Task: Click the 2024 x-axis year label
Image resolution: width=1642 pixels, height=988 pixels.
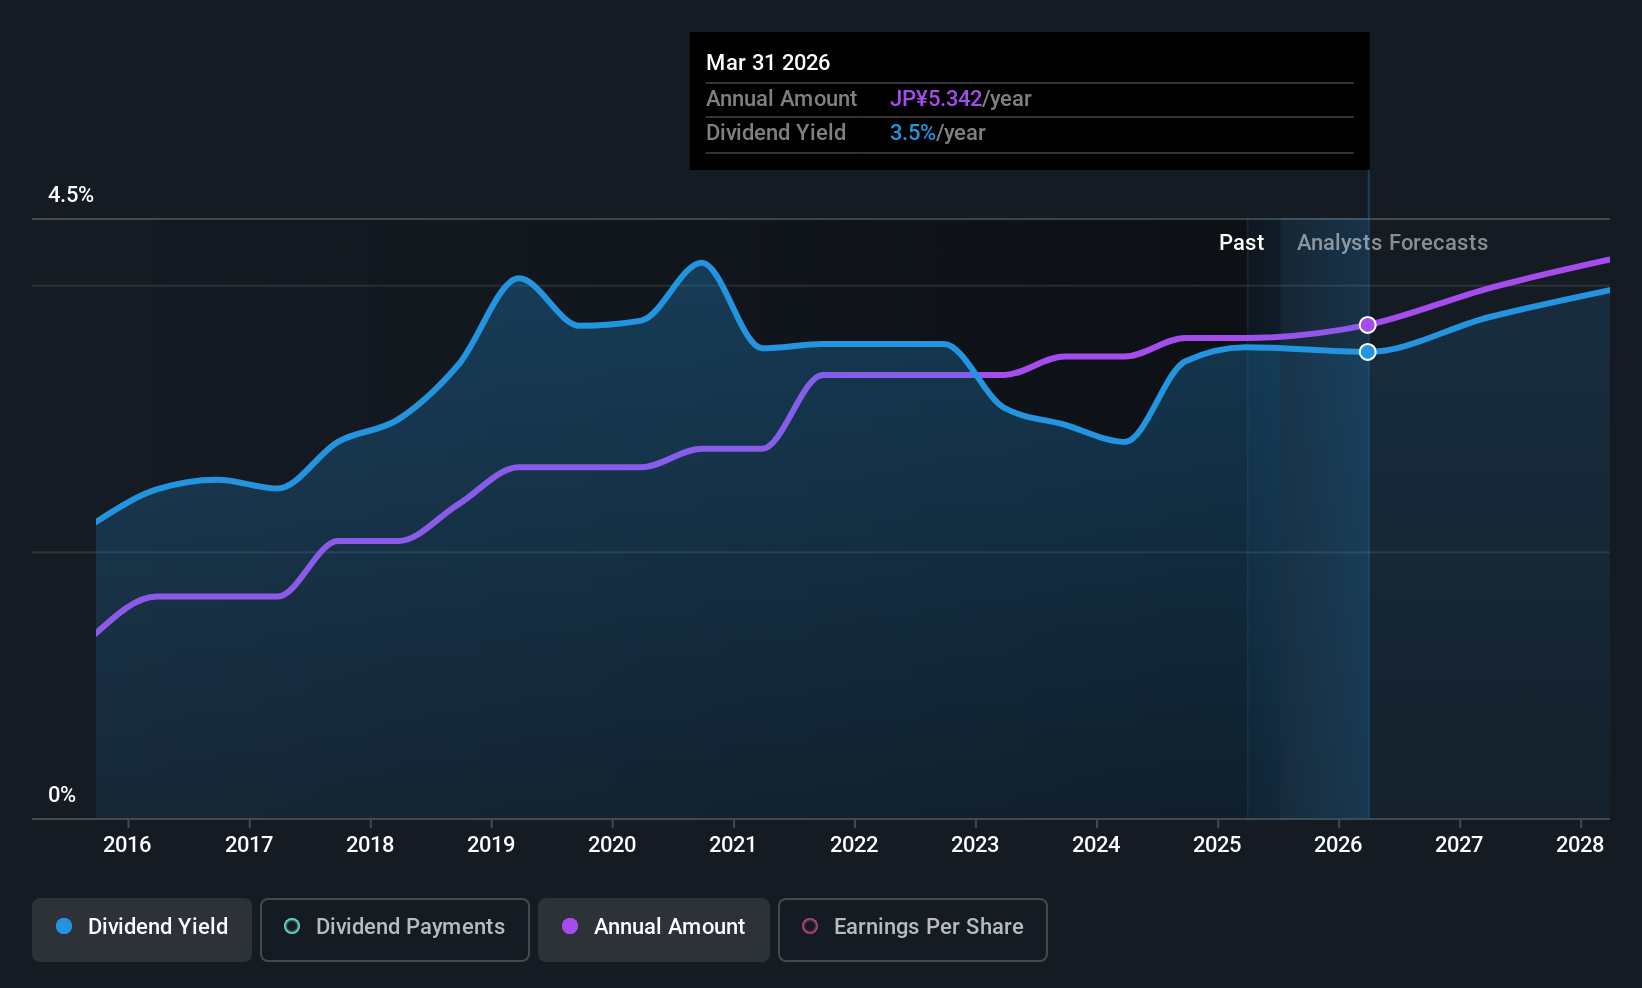Action: coord(1096,844)
